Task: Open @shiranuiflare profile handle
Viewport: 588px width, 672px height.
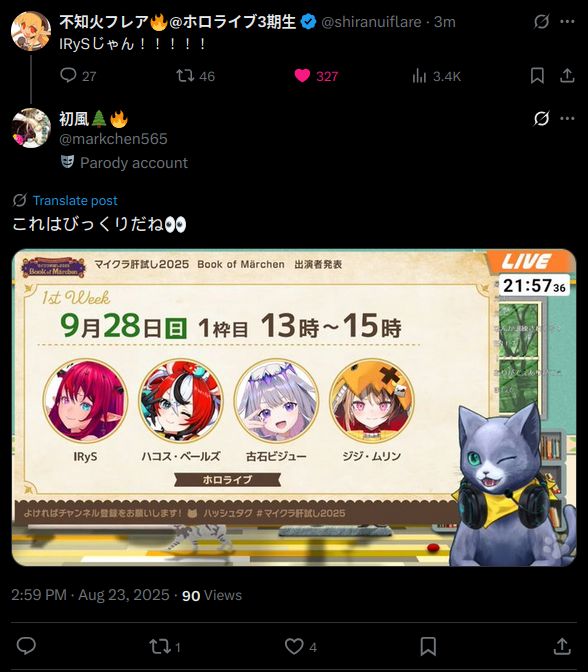Action: click(x=371, y=22)
